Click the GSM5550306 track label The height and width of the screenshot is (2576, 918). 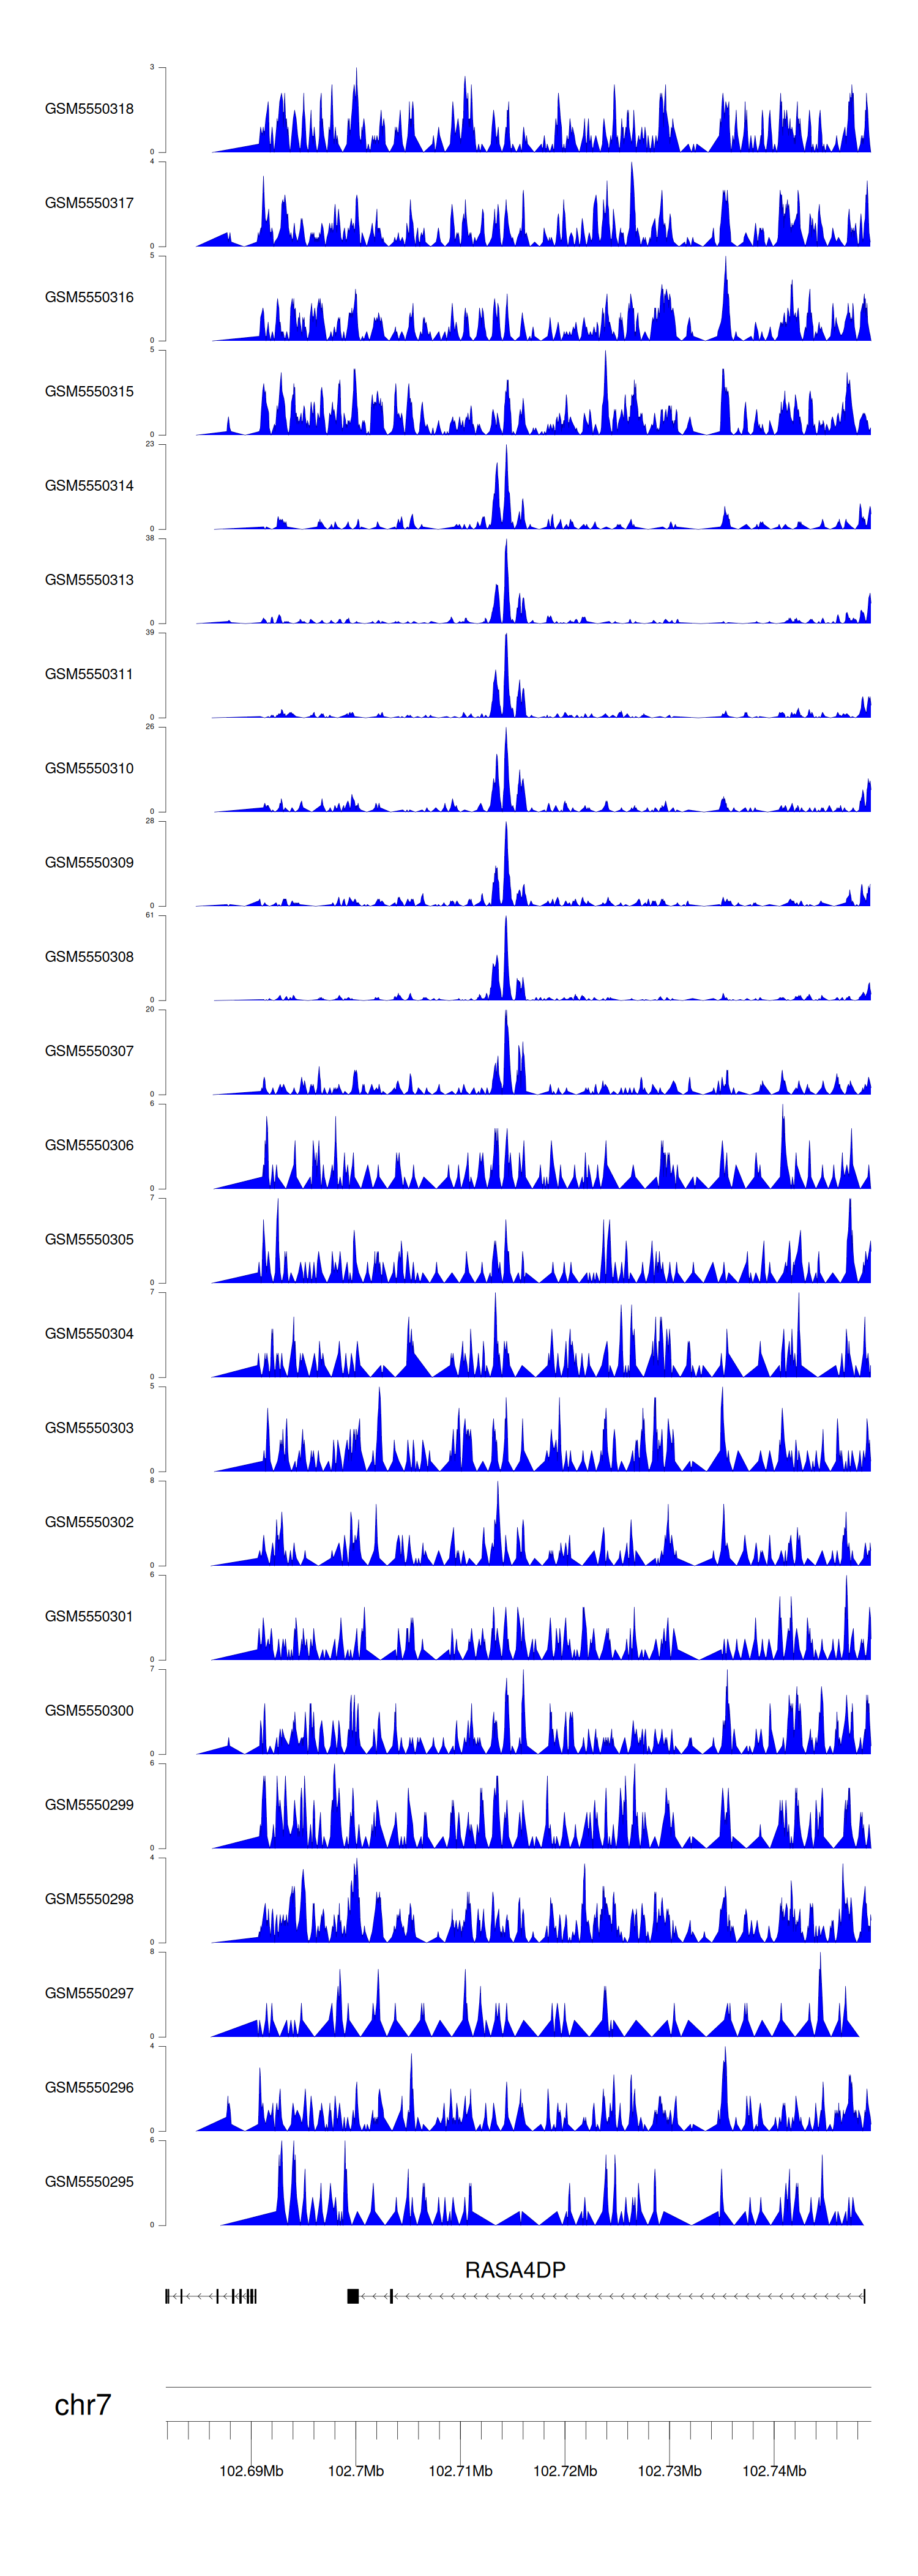(89, 1145)
